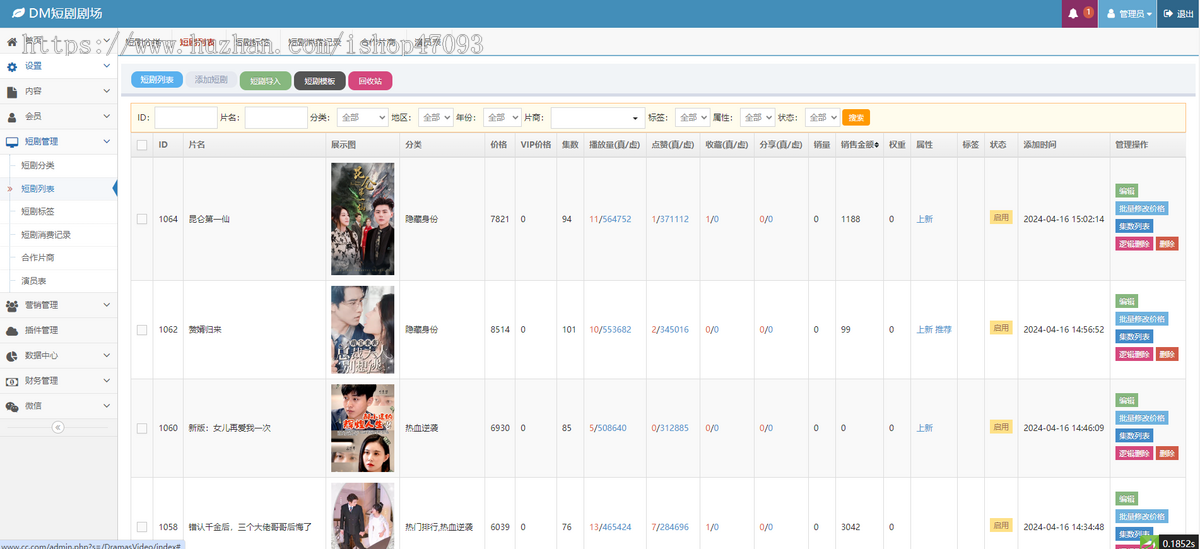
Task: Click the home icon in the tab bar
Action: click(12, 42)
